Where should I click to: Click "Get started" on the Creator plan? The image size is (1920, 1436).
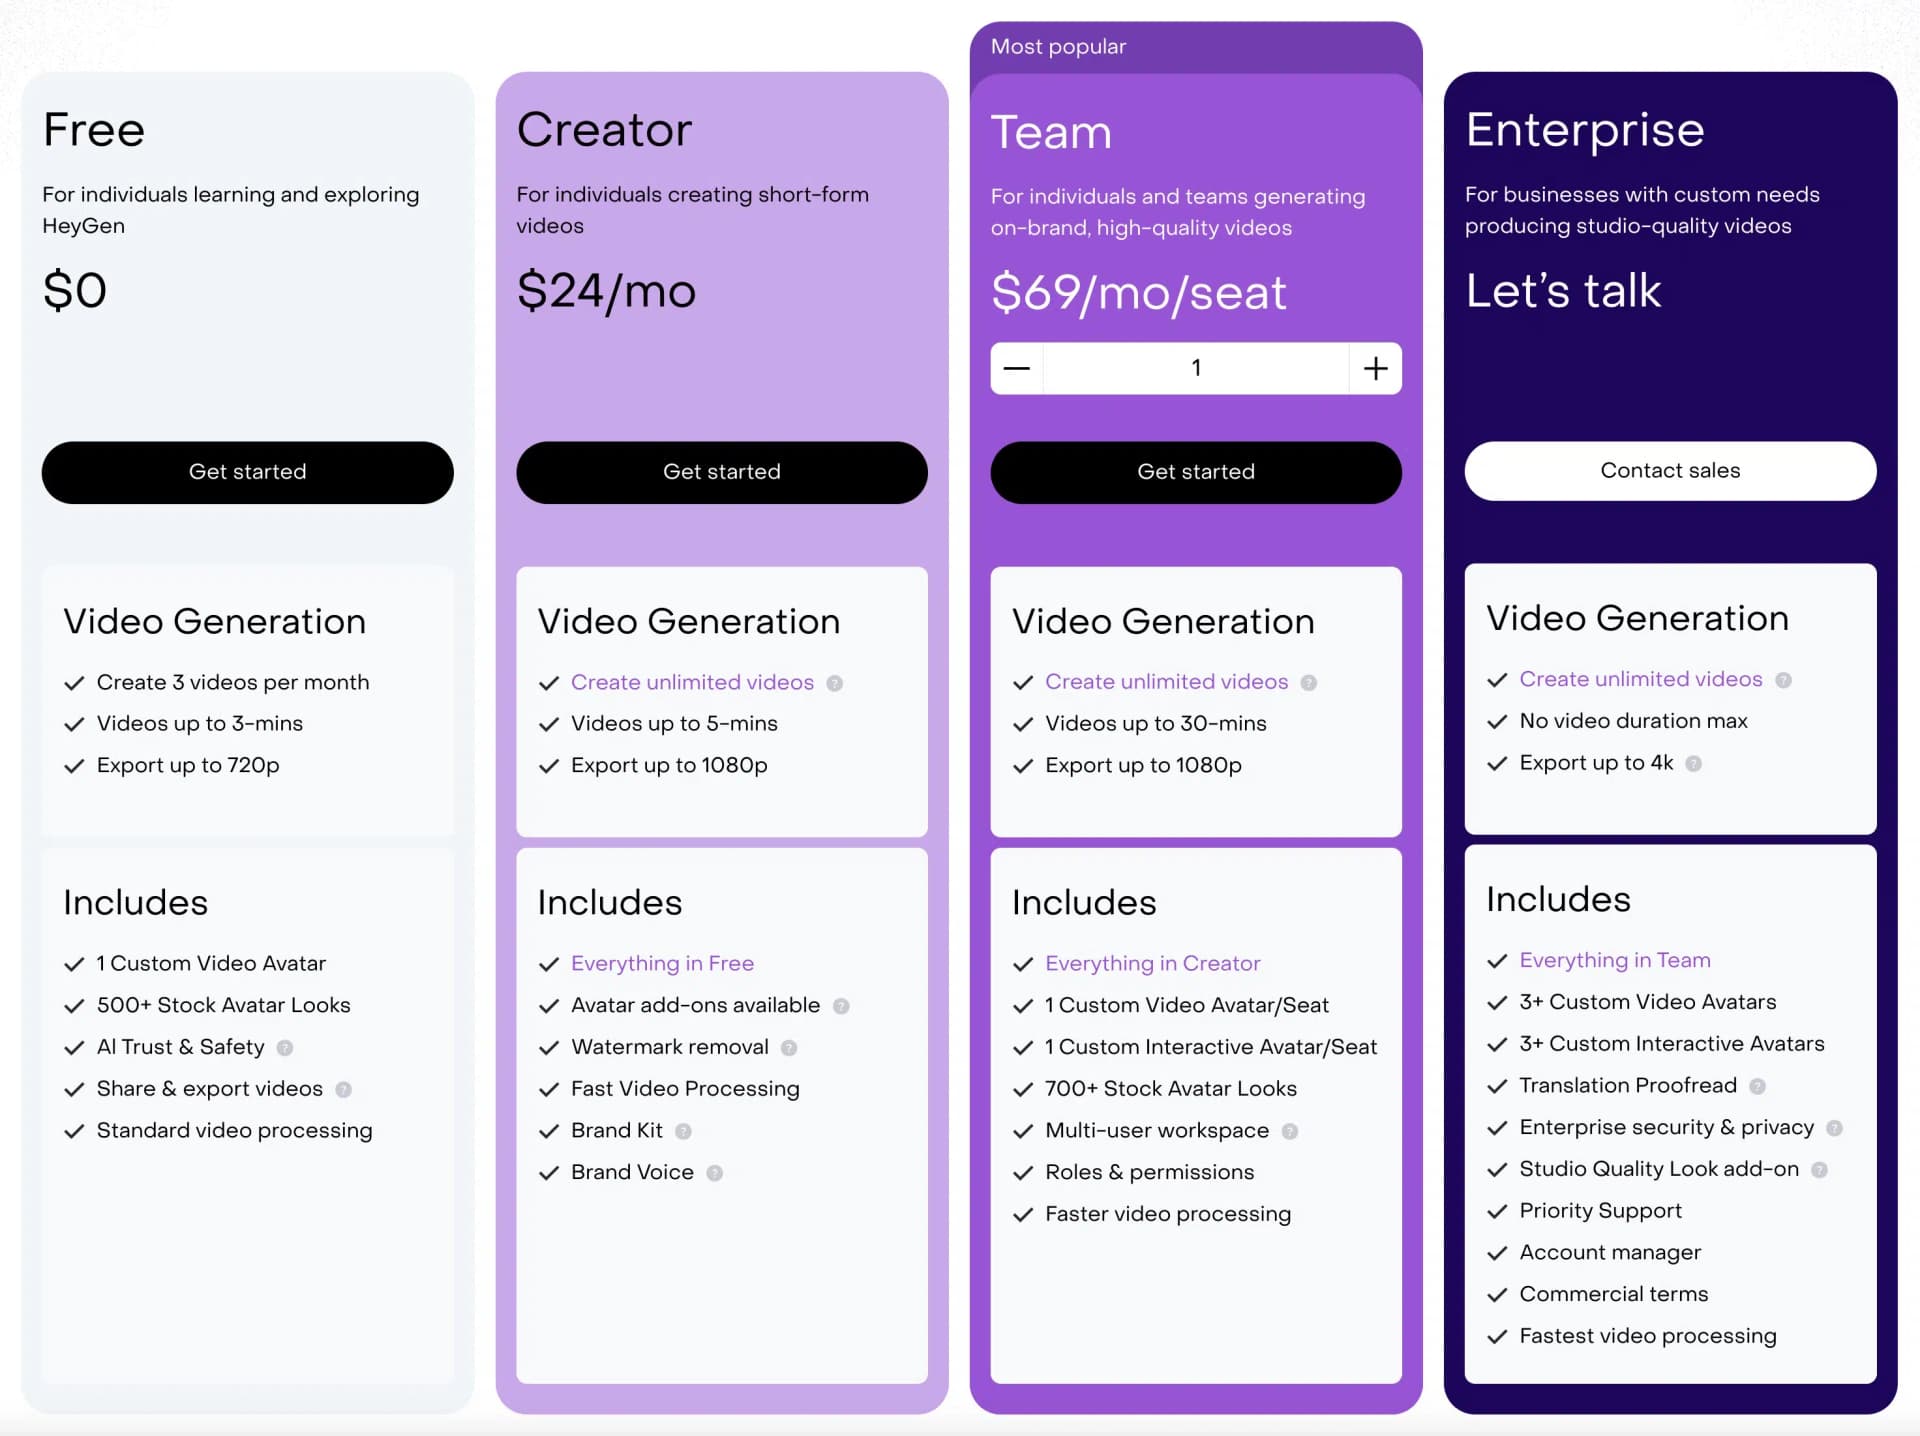[x=721, y=471]
